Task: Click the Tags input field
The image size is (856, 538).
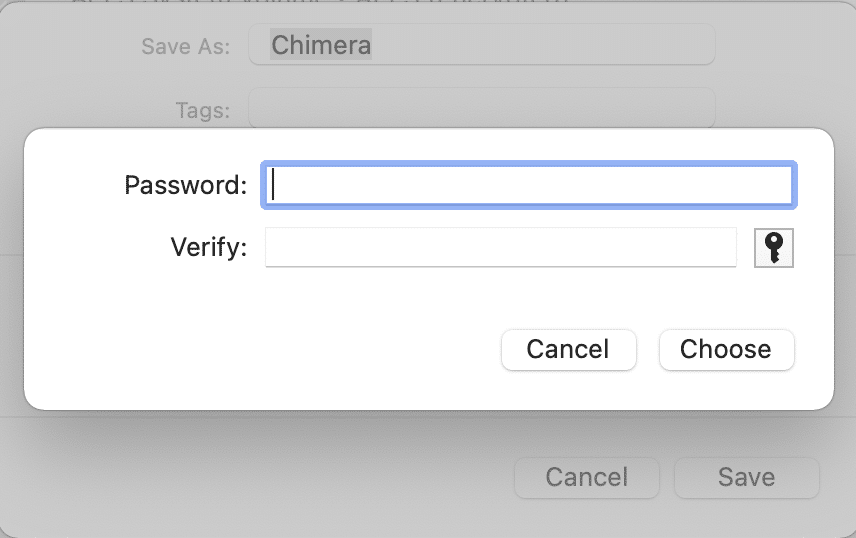Action: tap(481, 108)
